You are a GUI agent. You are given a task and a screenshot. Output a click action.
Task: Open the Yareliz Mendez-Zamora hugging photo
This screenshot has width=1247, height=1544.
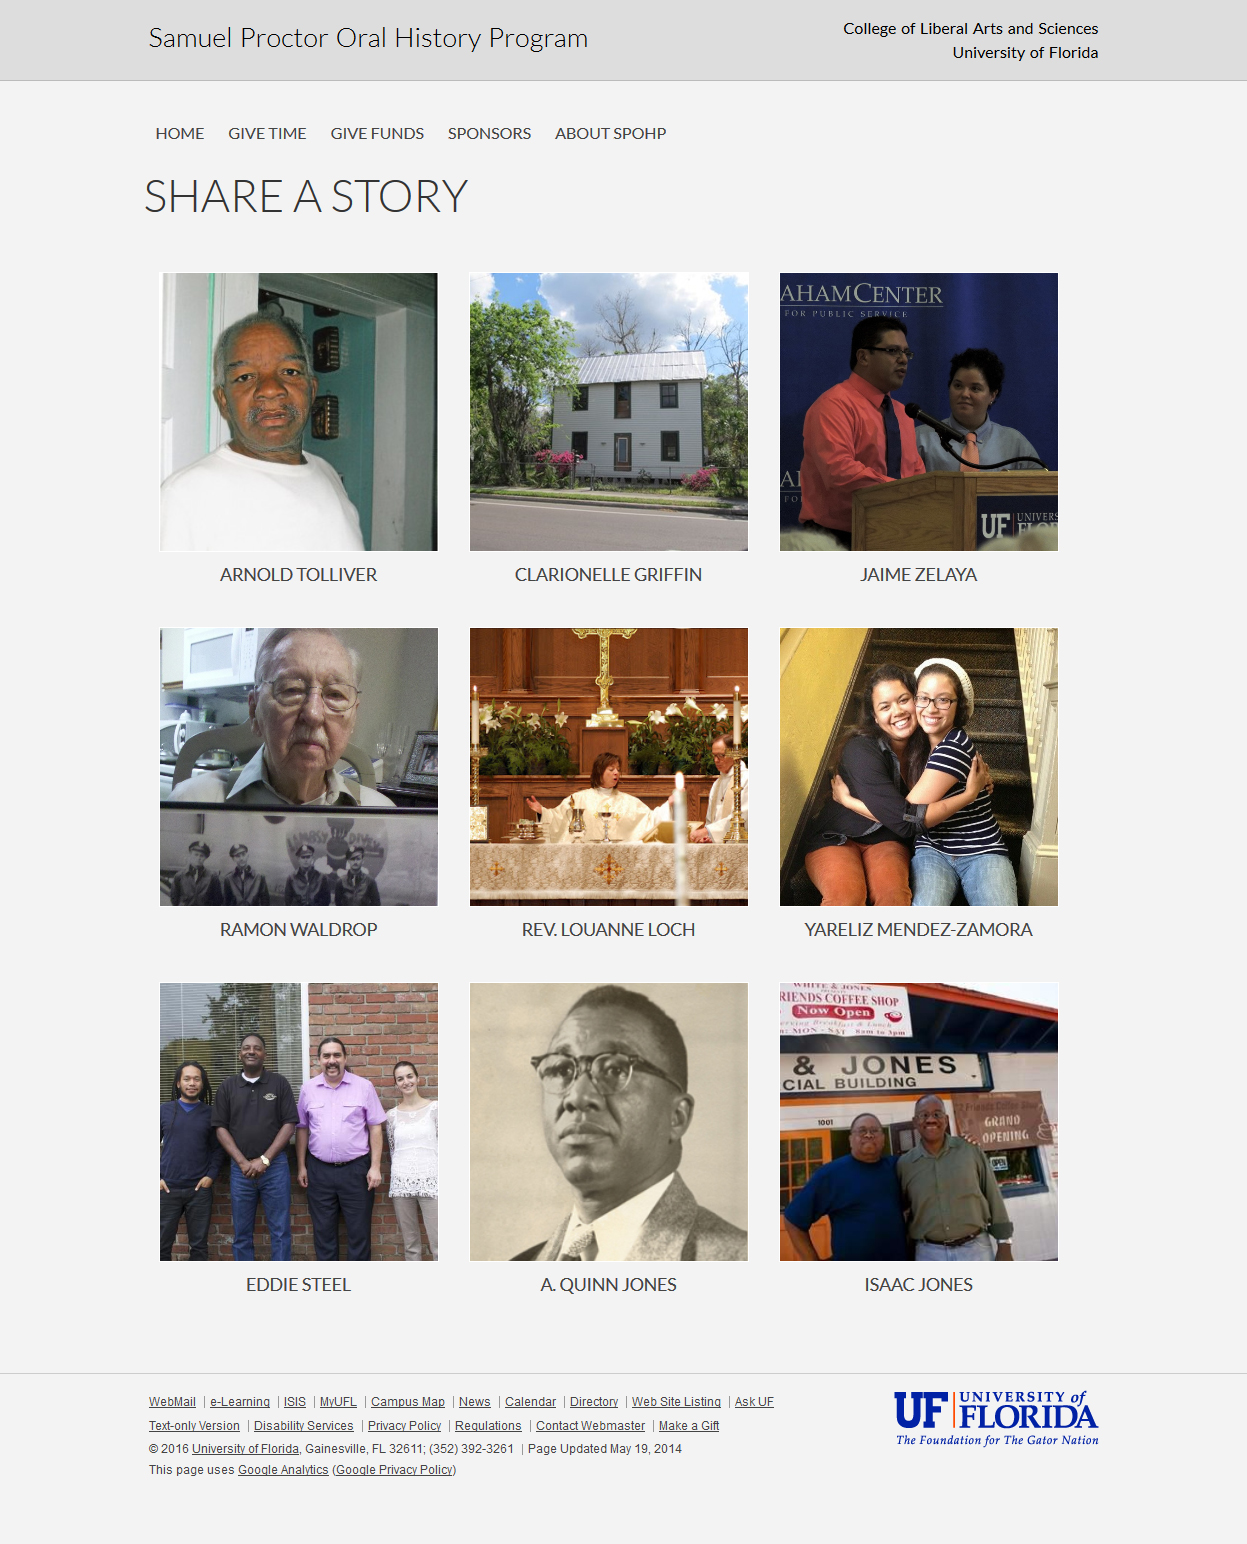(x=918, y=766)
